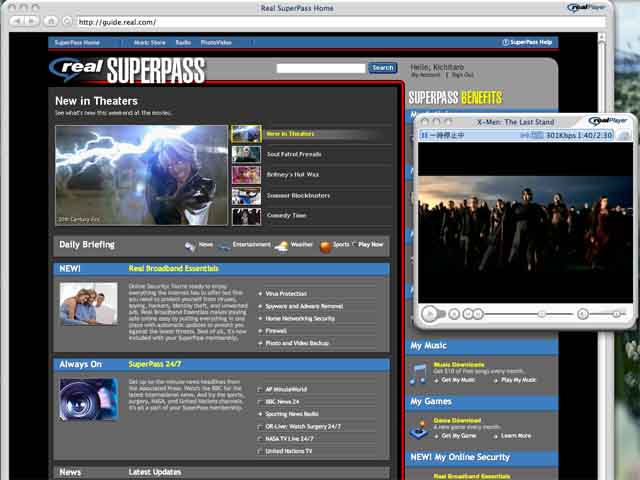Click the music note icon under My Music
Viewport: 640px width, 480px height.
[418, 373]
